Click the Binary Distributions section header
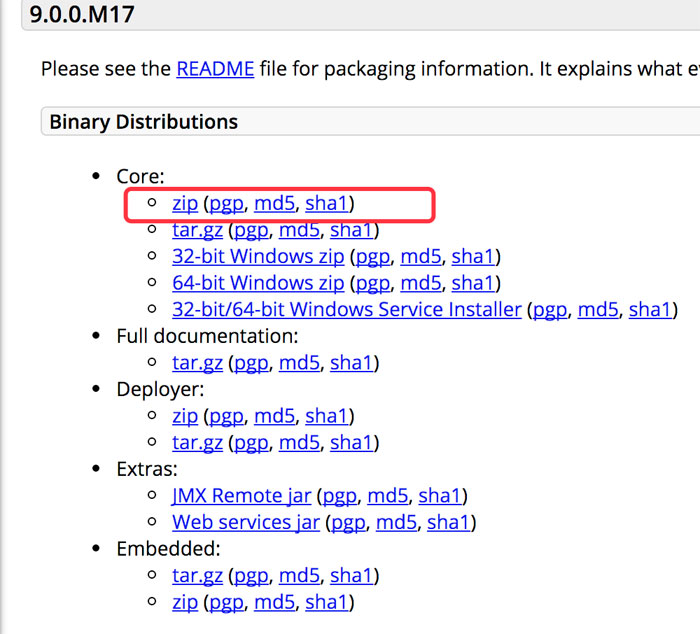This screenshot has width=700, height=634. (x=144, y=122)
